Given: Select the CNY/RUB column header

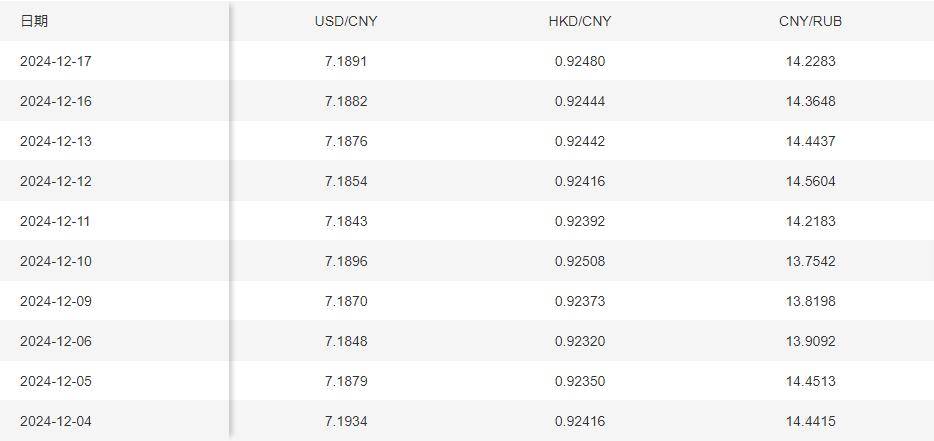Looking at the screenshot, I should tap(810, 21).
